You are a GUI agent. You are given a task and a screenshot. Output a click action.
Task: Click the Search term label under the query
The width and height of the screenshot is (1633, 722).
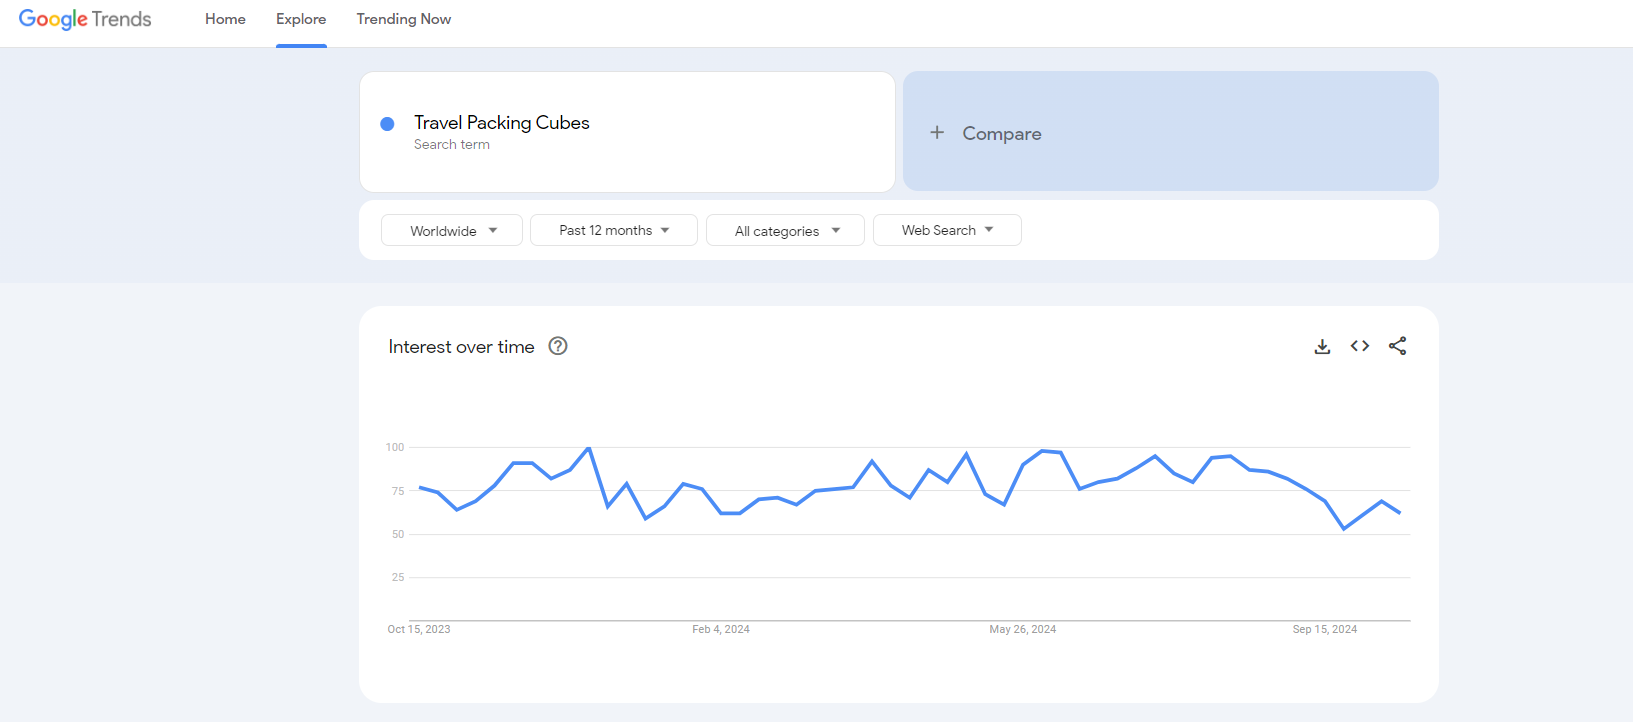(x=452, y=145)
